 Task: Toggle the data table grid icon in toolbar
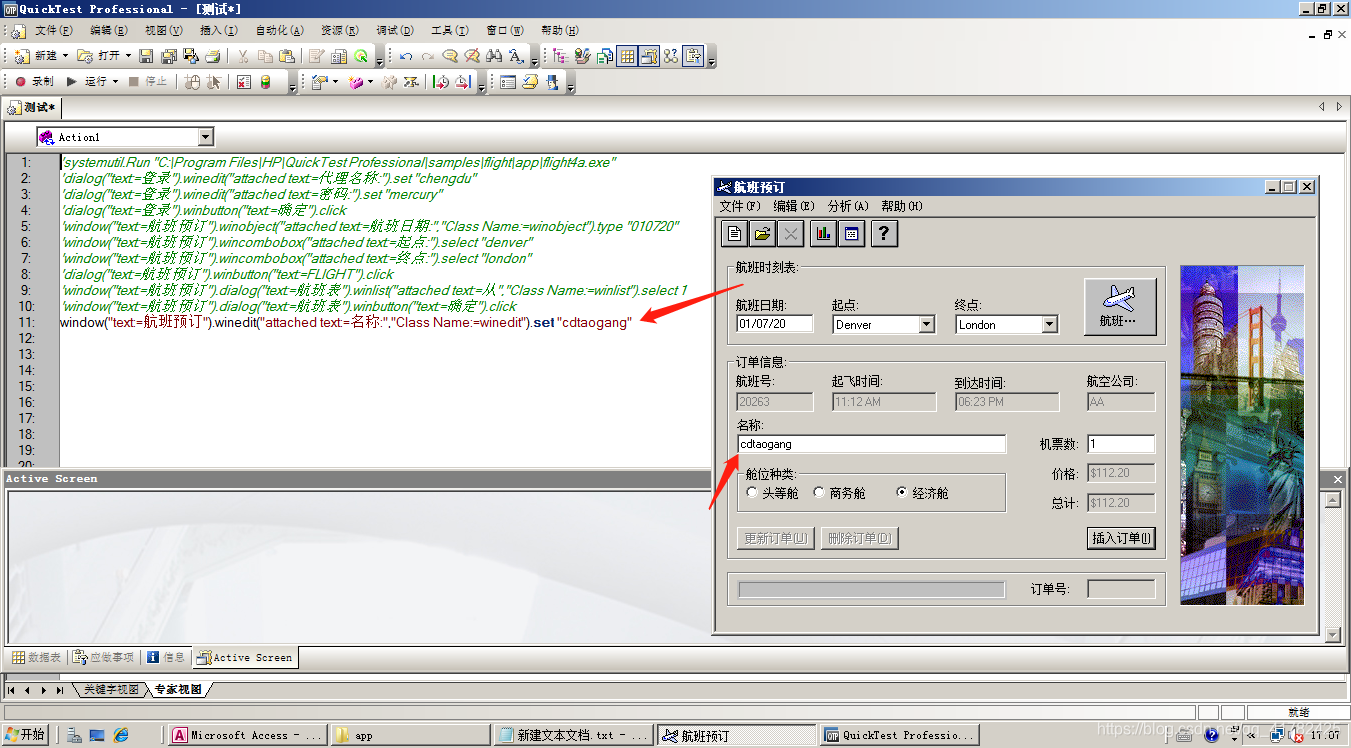tap(627, 56)
